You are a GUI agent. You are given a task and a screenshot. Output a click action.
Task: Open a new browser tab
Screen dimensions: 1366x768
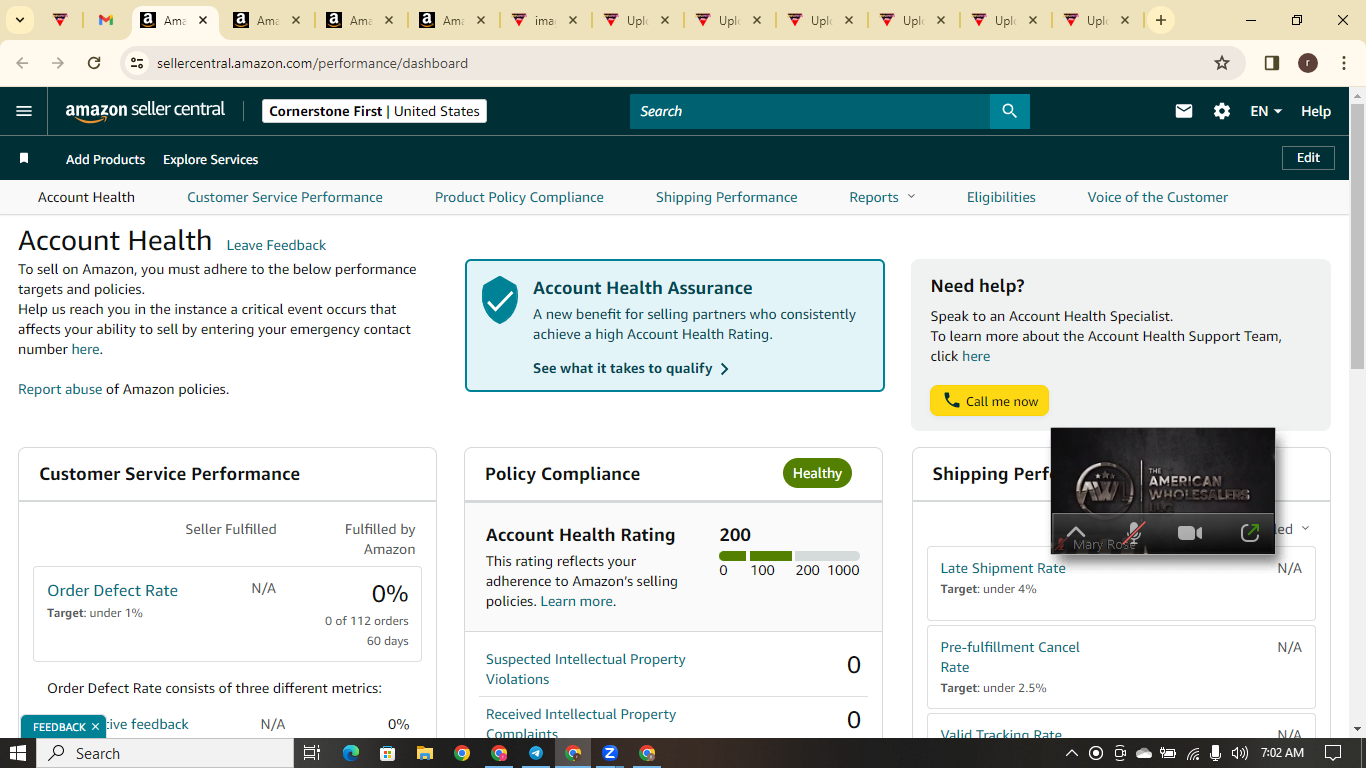[x=1160, y=20]
